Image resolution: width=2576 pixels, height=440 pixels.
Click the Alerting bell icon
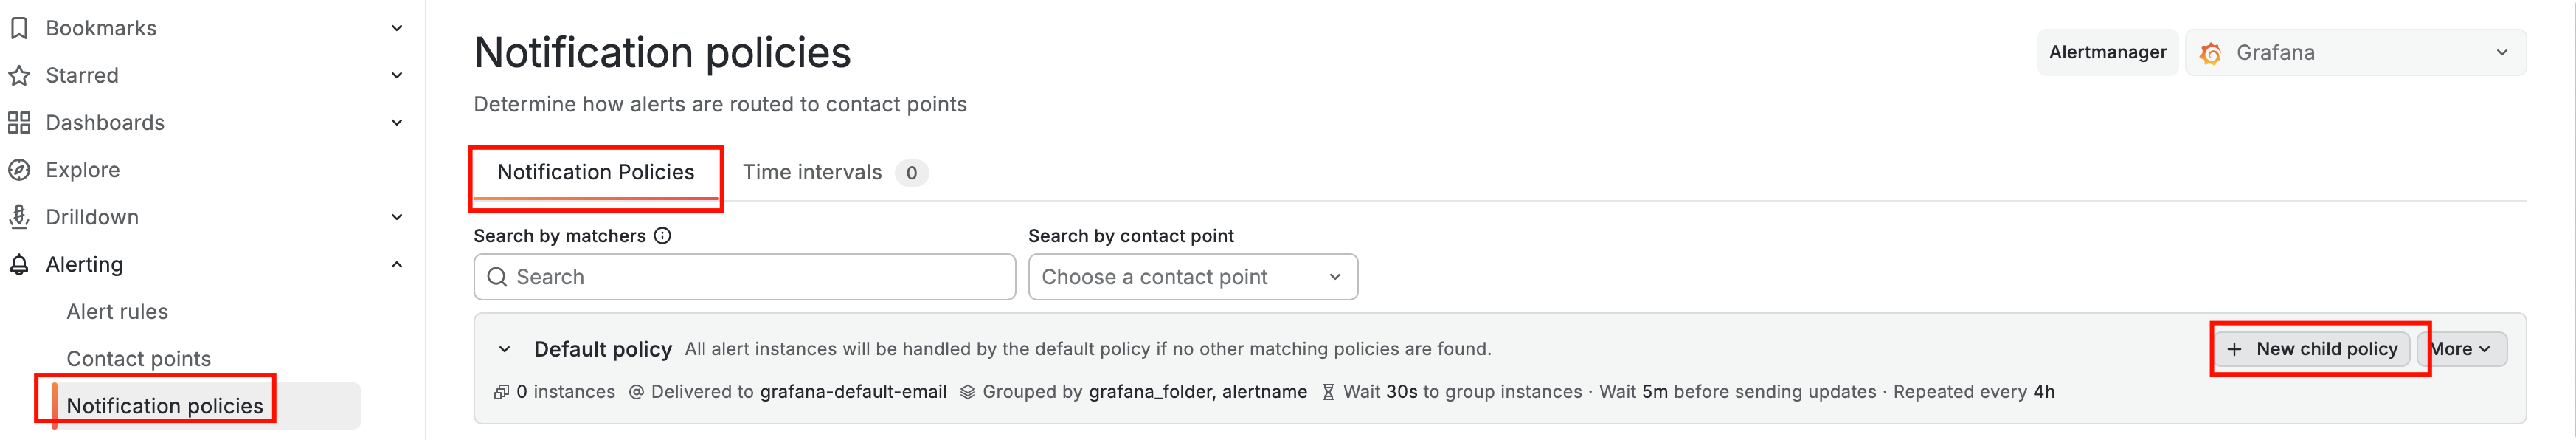[19, 264]
